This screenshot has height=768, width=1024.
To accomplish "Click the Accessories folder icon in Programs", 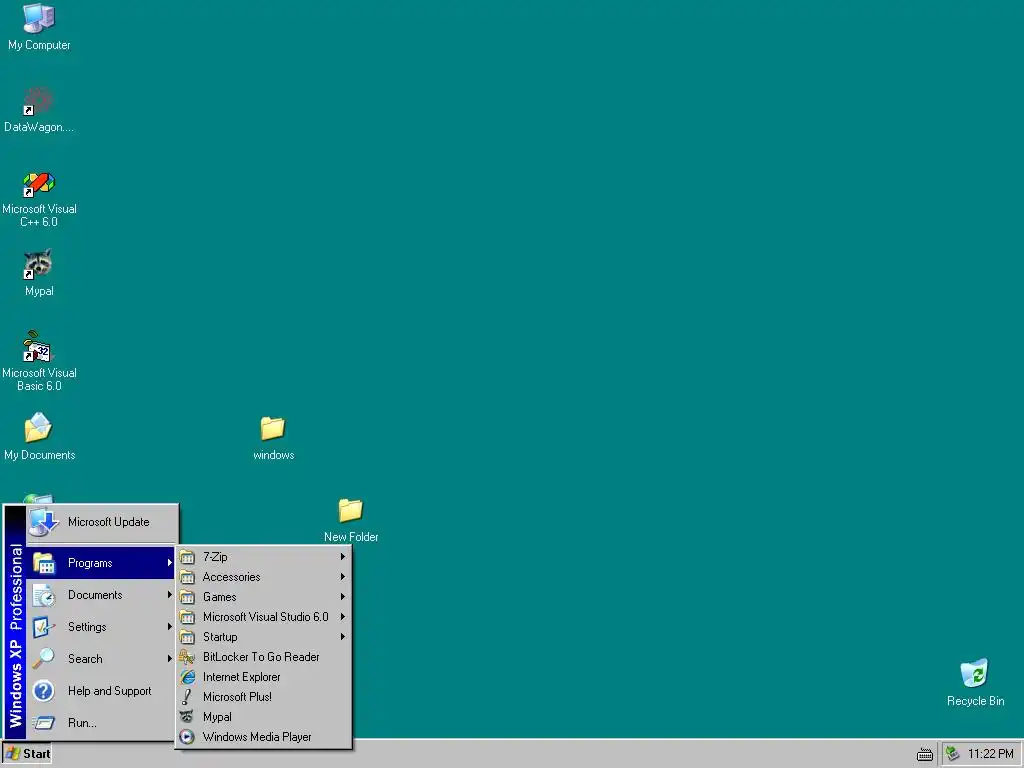I will tap(187, 577).
